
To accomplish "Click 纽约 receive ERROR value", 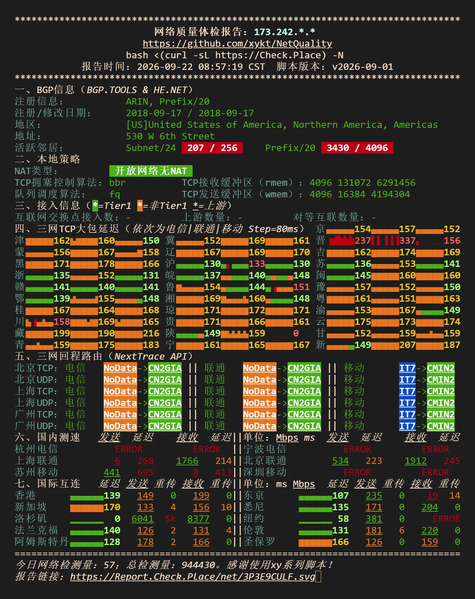I will pos(446,519).
